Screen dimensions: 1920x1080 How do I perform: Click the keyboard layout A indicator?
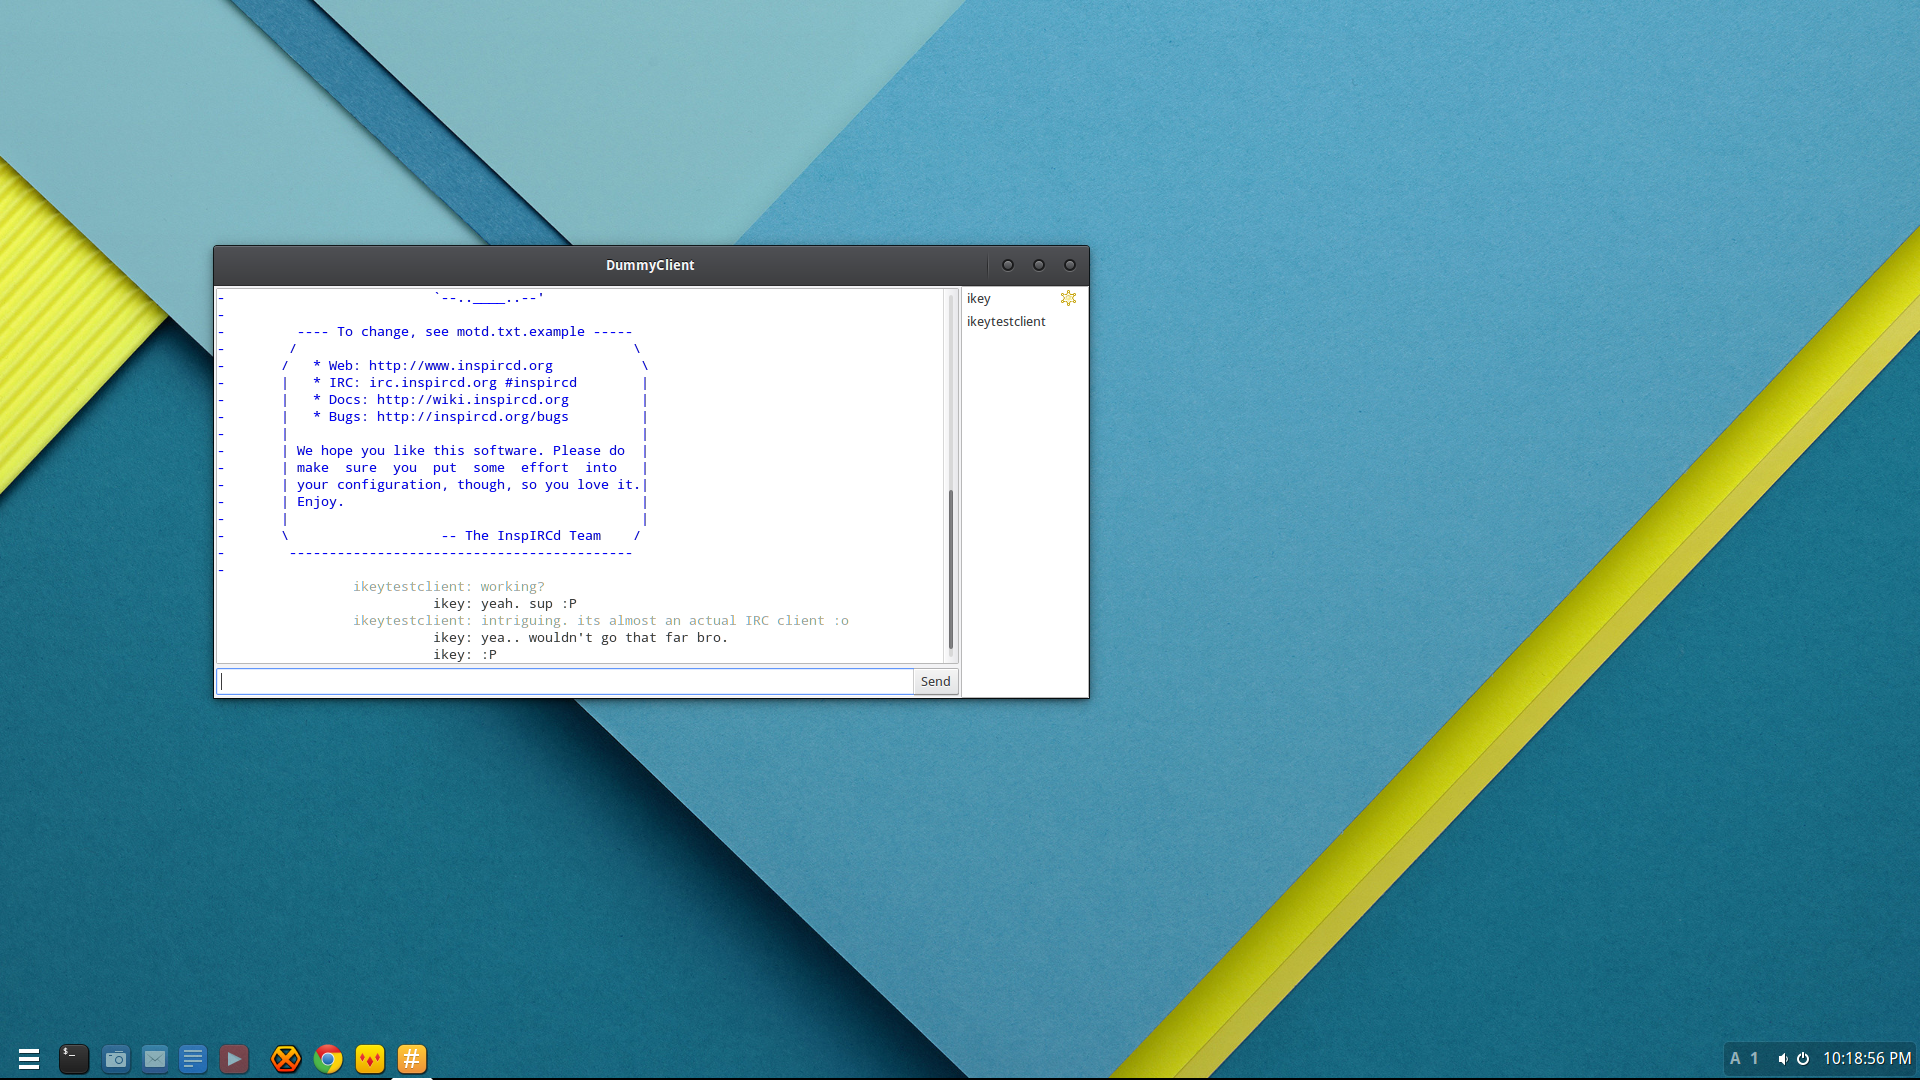[1735, 1059]
